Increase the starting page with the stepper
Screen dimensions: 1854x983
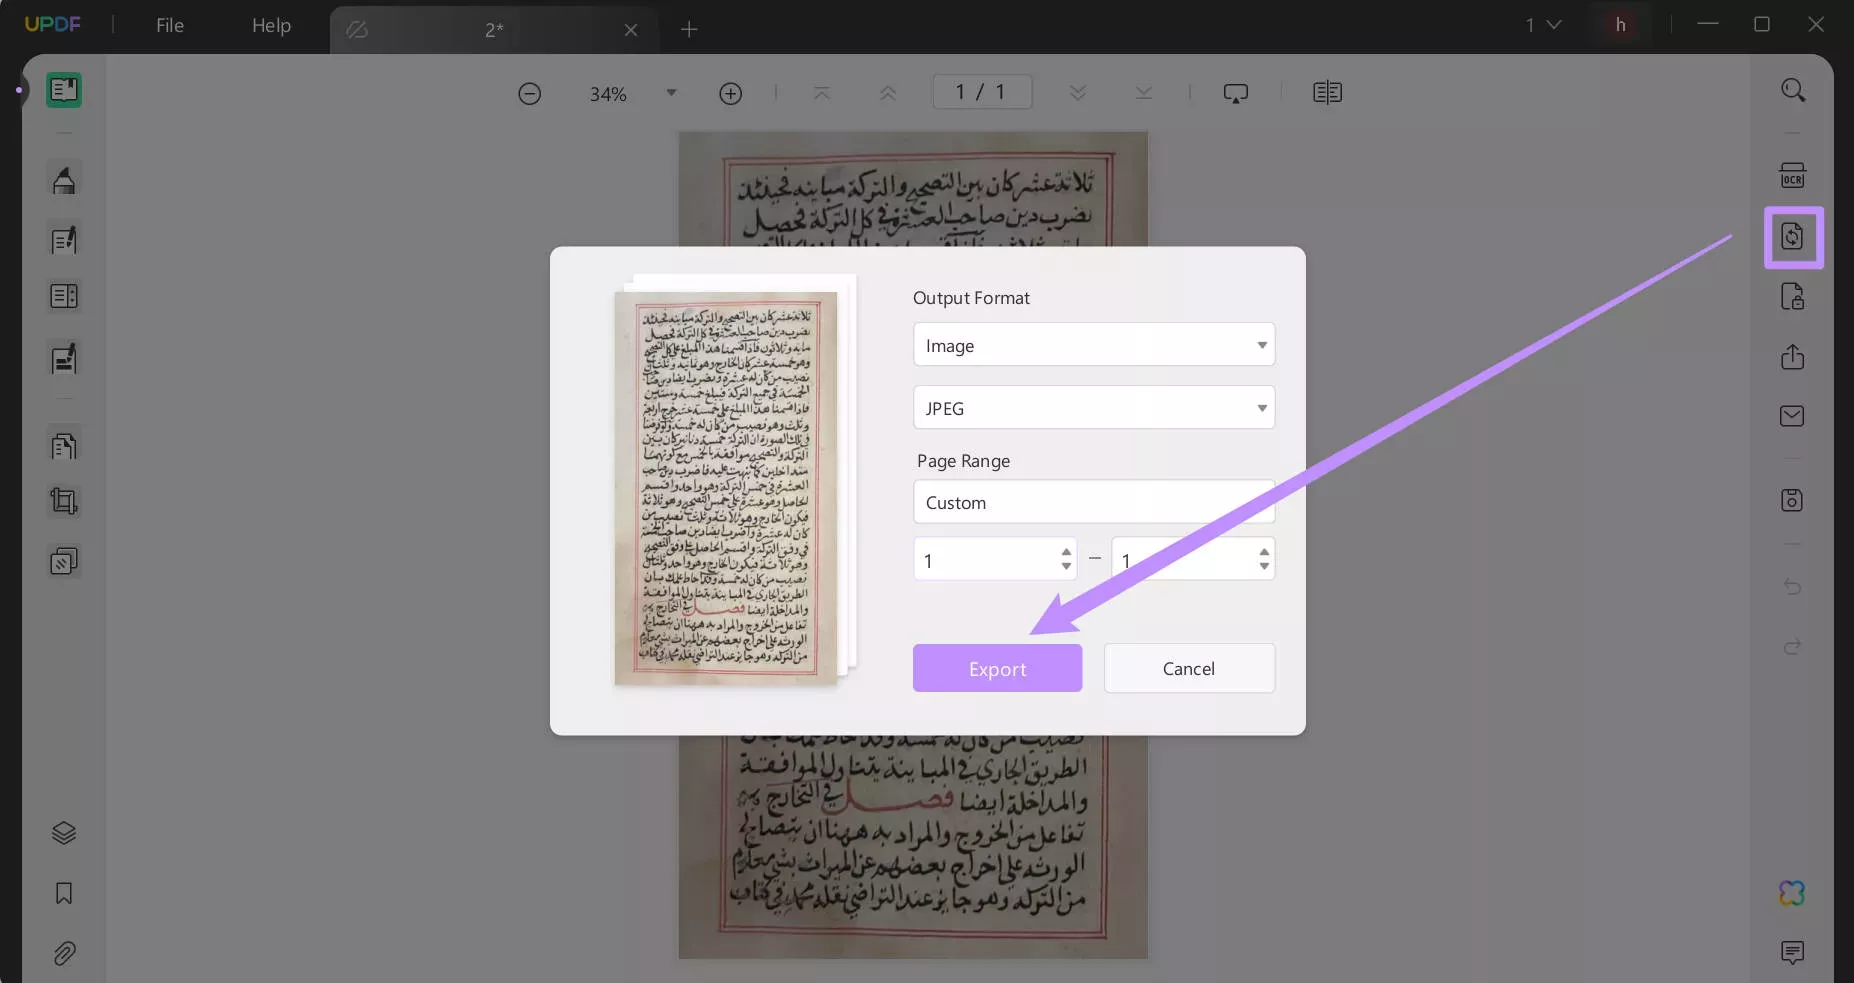click(x=1065, y=552)
